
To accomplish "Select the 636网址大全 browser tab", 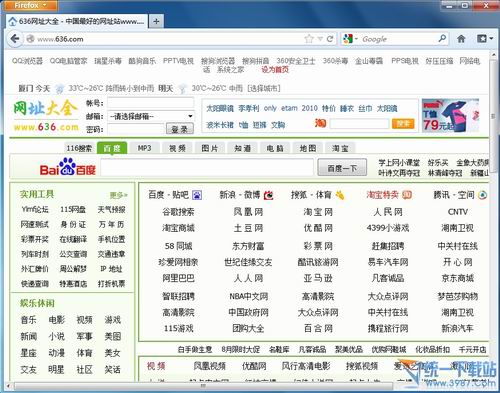I will 77,22.
